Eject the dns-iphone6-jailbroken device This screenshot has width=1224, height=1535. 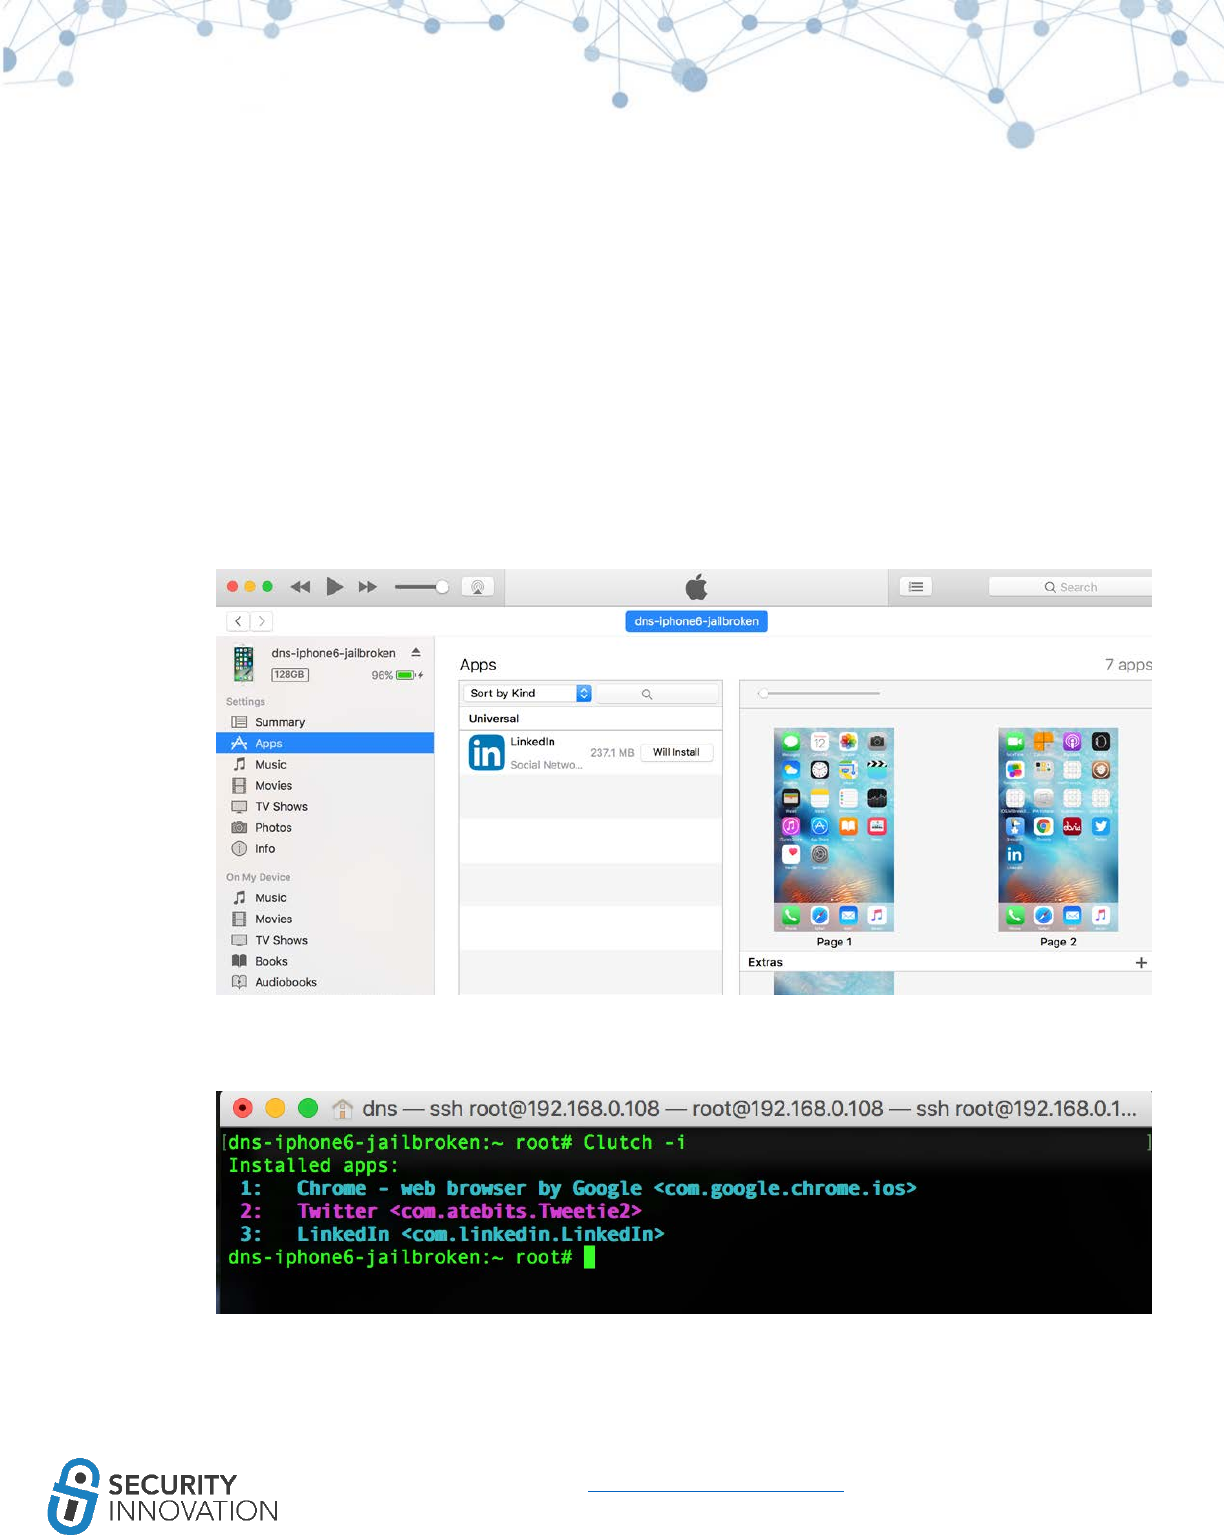(416, 652)
